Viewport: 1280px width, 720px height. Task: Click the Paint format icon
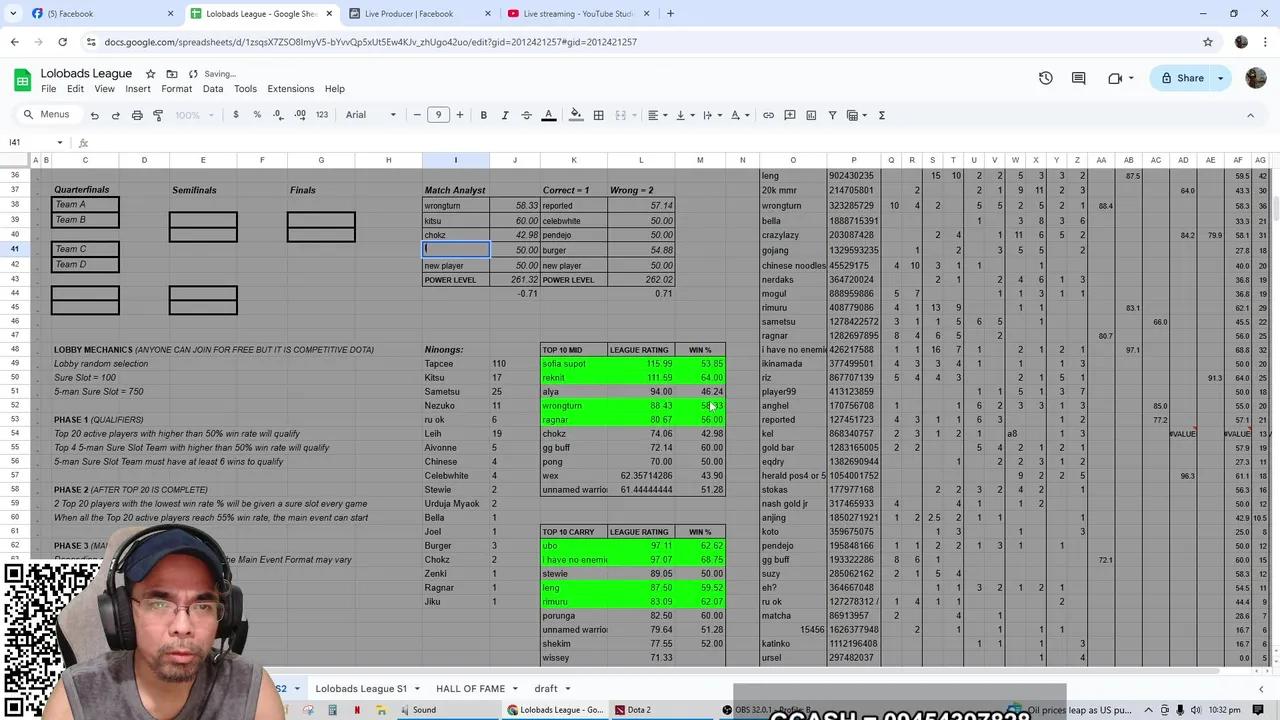point(158,115)
